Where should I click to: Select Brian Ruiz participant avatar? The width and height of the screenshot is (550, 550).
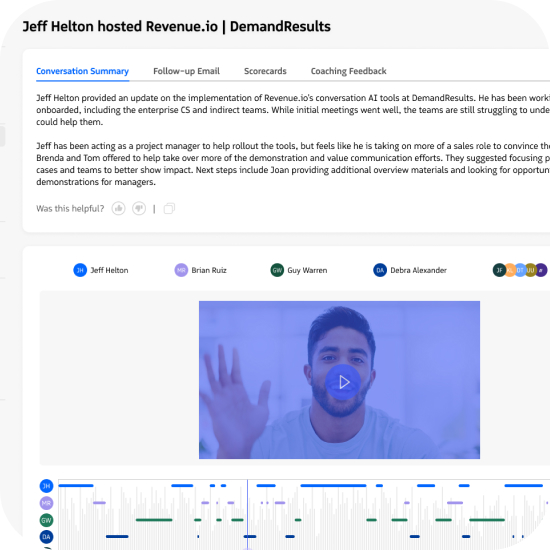tap(181, 270)
